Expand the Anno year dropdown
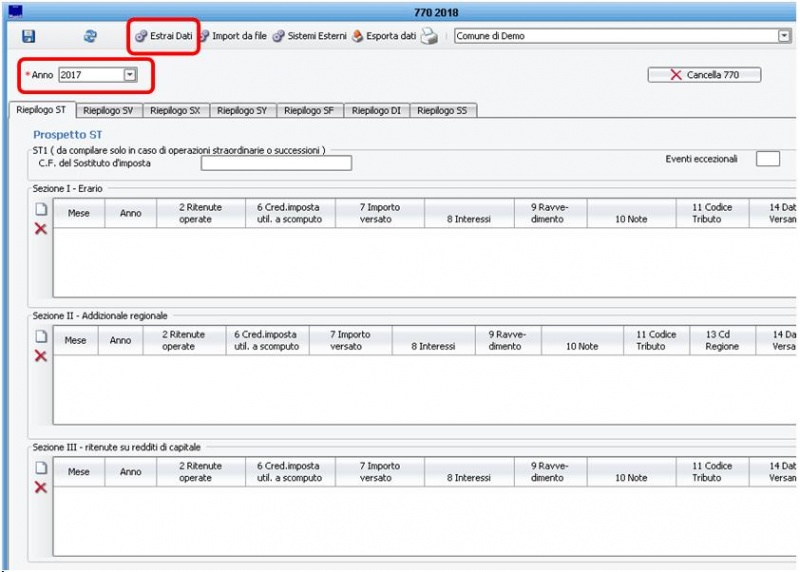800x572 pixels. [x=130, y=75]
